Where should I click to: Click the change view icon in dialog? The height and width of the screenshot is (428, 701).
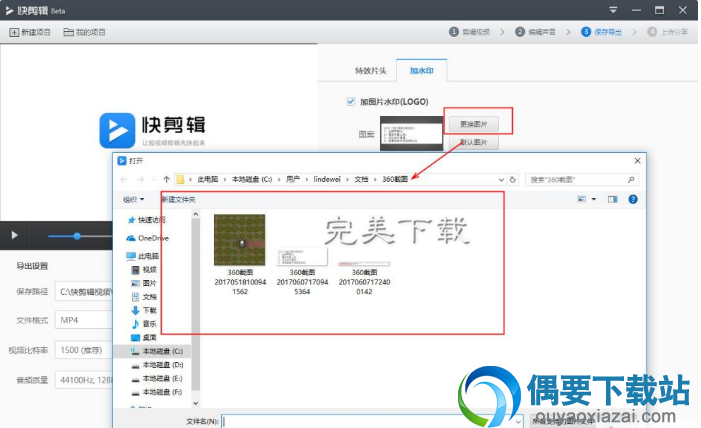[582, 199]
